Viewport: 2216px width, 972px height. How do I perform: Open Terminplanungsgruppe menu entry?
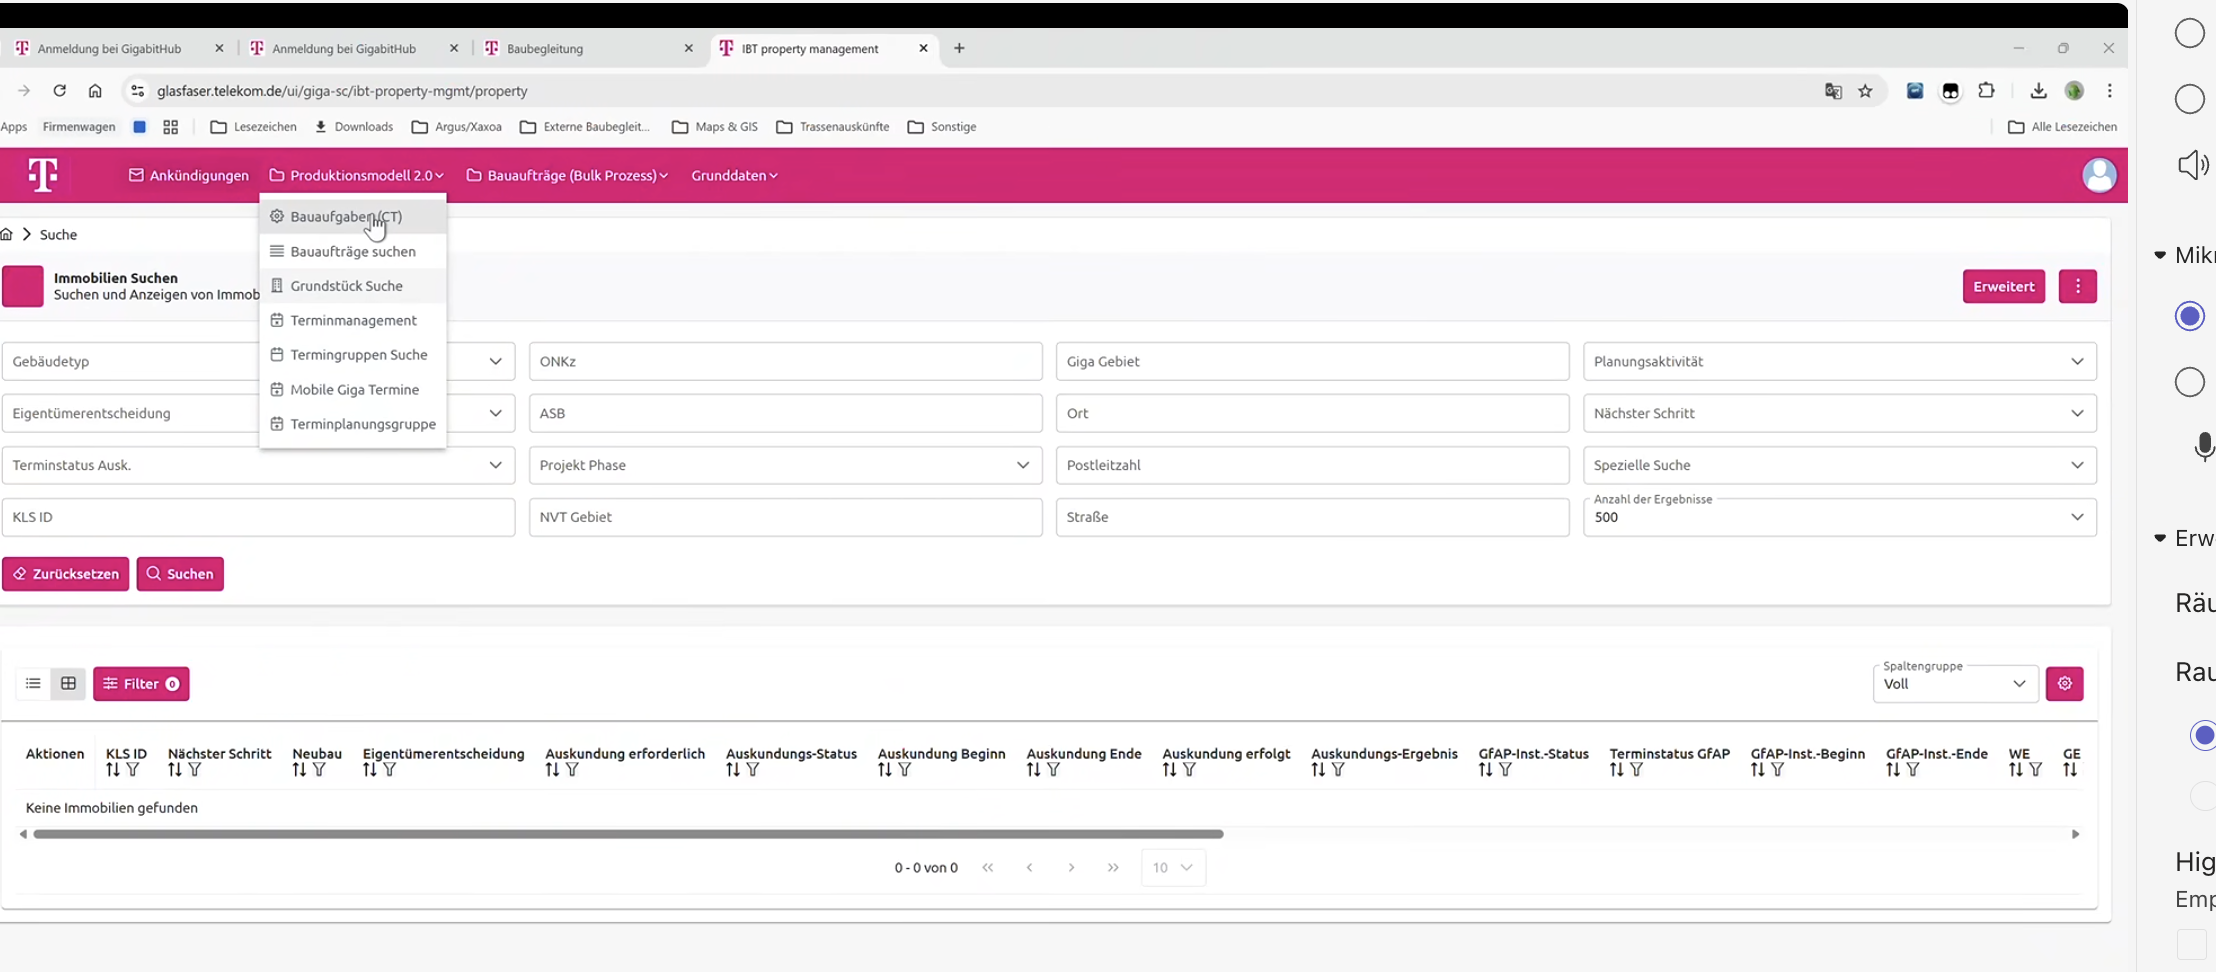tap(352, 424)
